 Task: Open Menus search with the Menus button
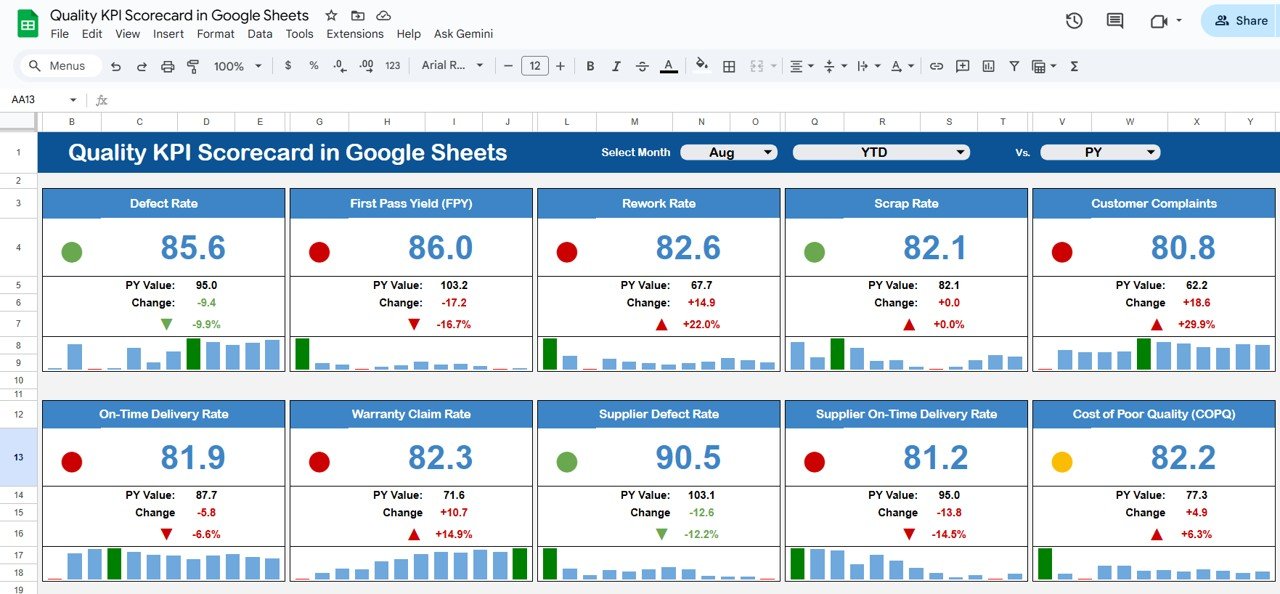click(x=59, y=65)
